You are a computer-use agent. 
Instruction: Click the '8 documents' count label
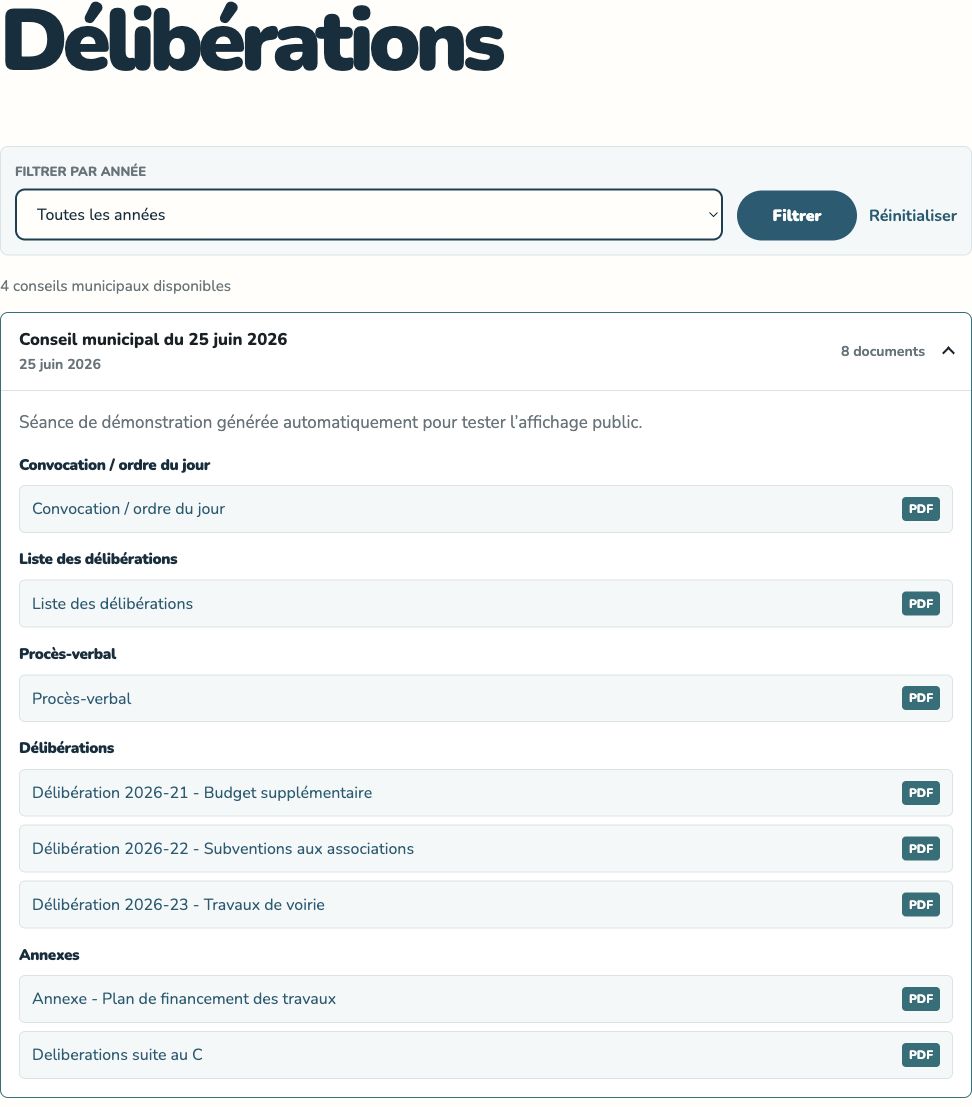pos(882,351)
